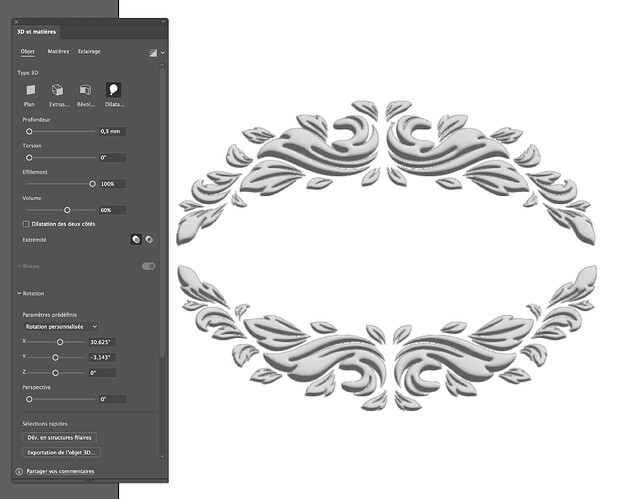The height and width of the screenshot is (499, 622).
Task: Toggle the Biseau switch
Action: (149, 266)
